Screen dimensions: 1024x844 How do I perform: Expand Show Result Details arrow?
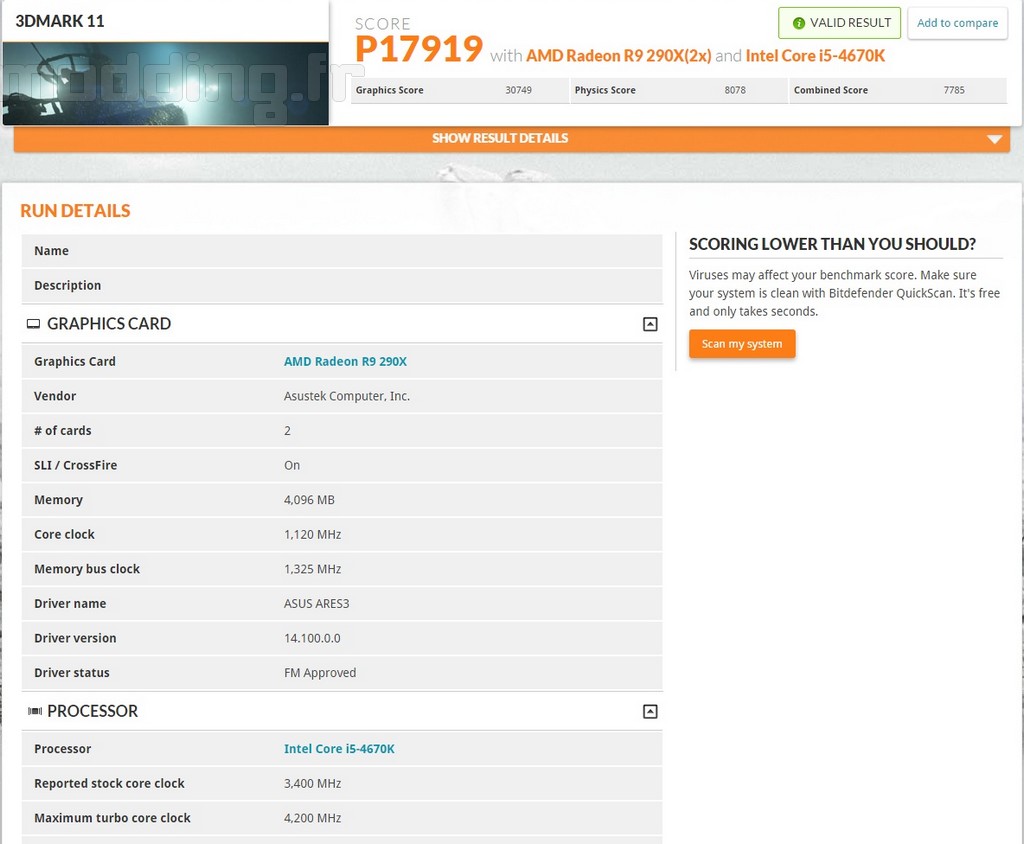pos(995,139)
